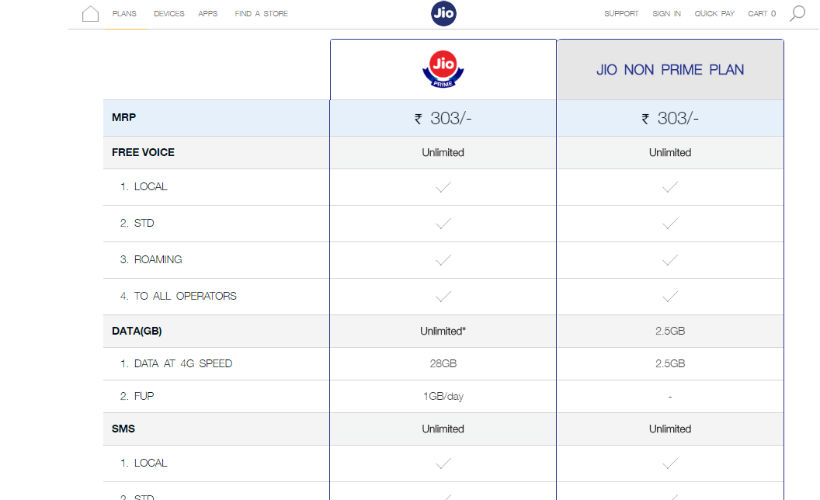
Task: Go to the Jio home icon
Action: tap(90, 14)
